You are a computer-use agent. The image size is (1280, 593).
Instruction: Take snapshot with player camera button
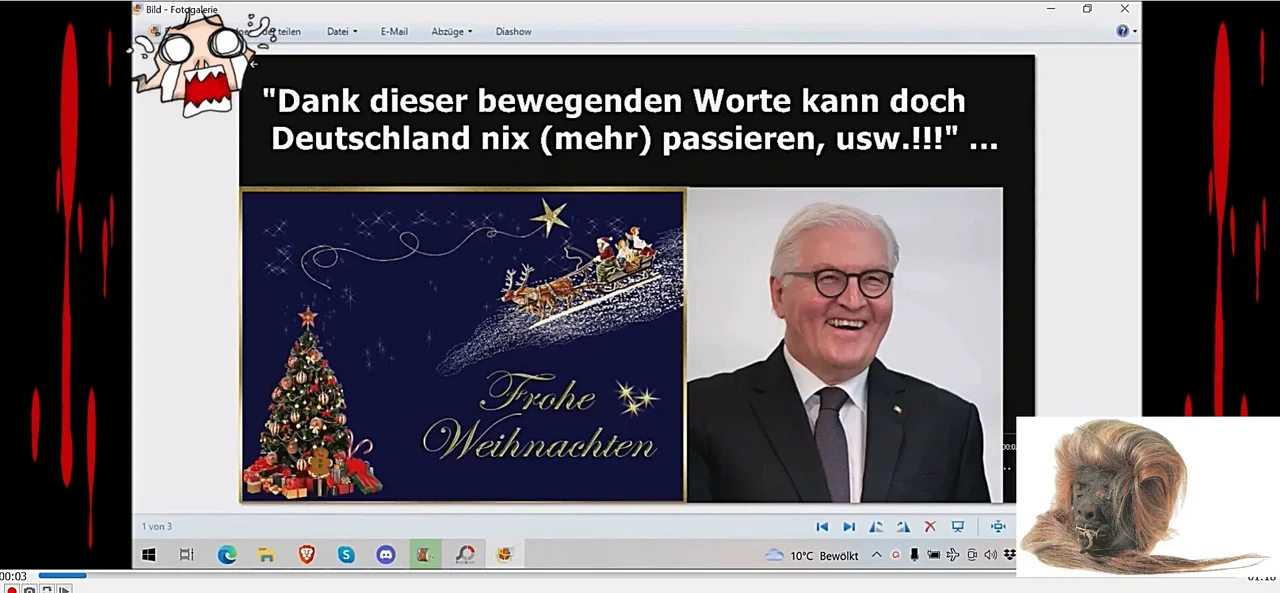click(29, 589)
